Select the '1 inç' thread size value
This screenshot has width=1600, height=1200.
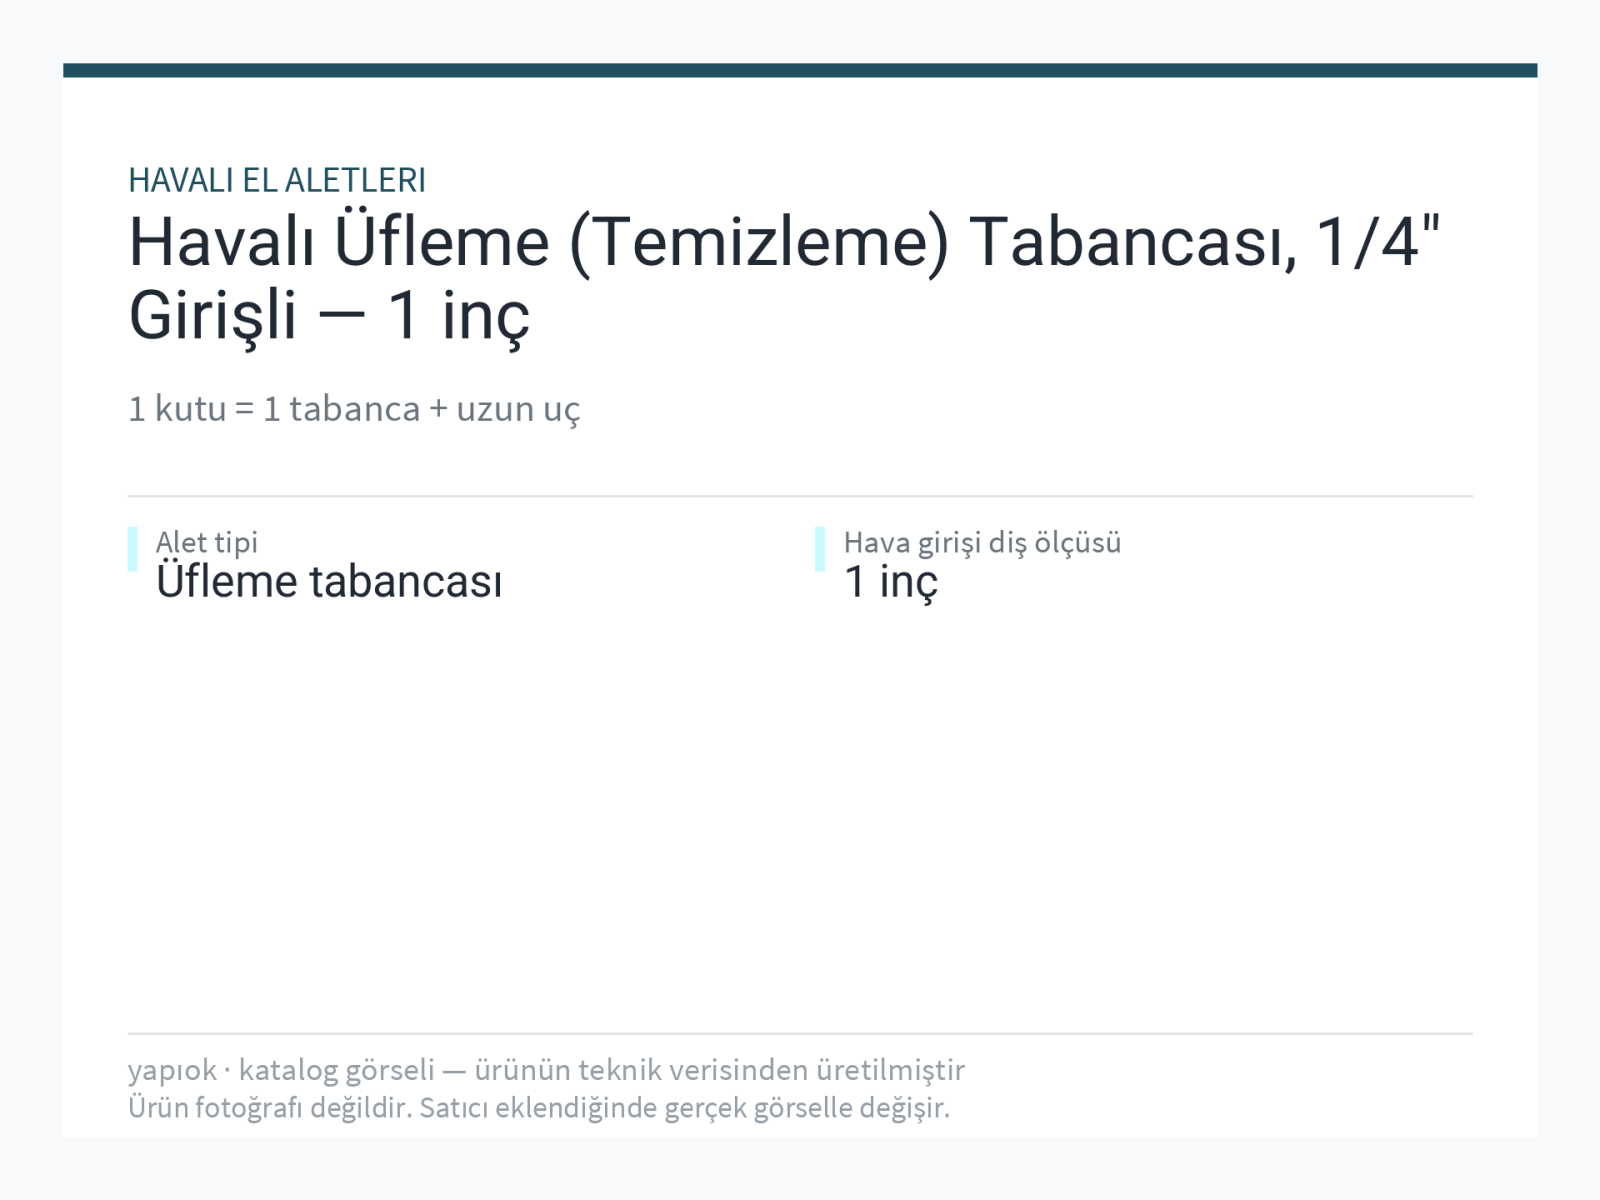(x=891, y=583)
